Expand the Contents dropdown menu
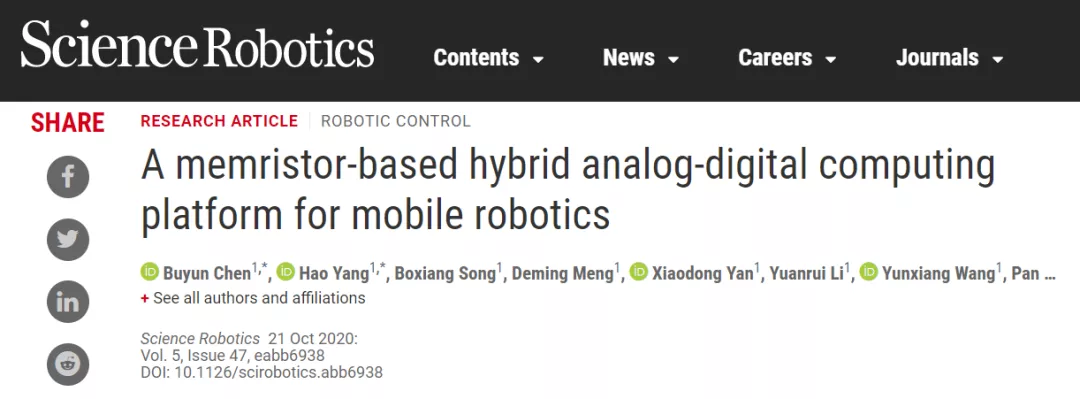Image resolution: width=1080 pixels, height=399 pixels. [488, 58]
